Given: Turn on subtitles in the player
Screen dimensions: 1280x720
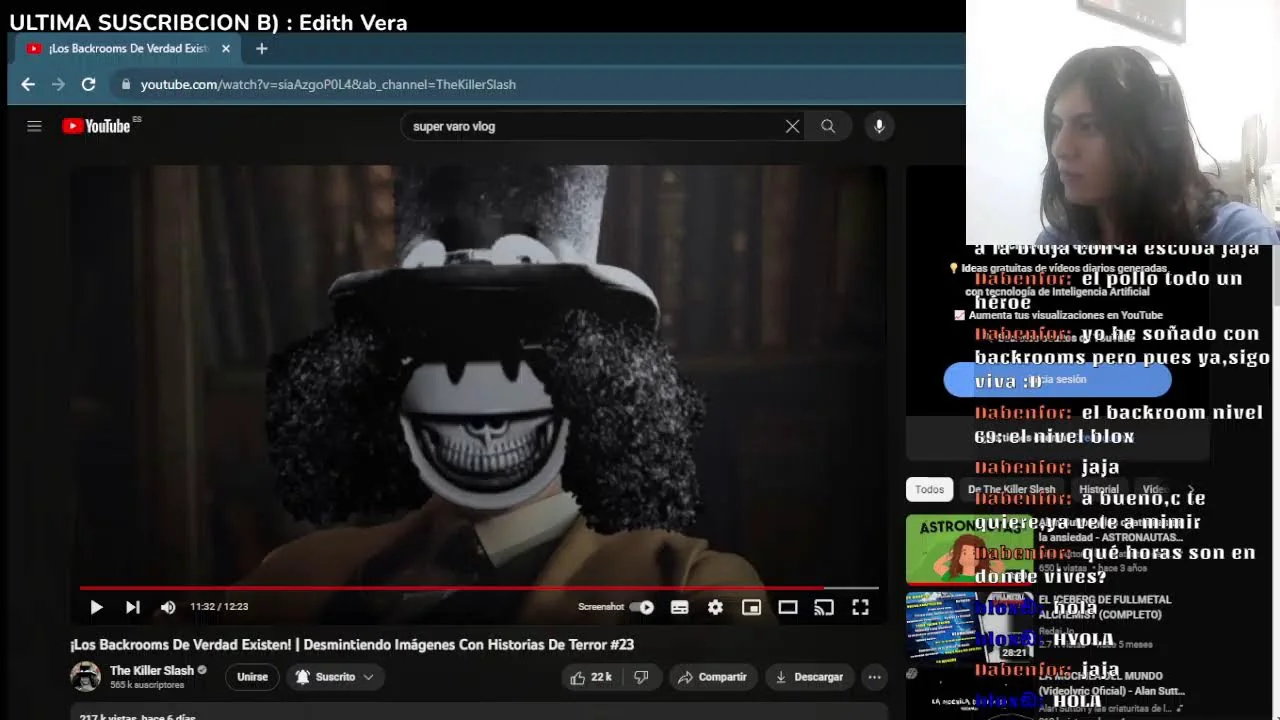Looking at the screenshot, I should coord(679,607).
